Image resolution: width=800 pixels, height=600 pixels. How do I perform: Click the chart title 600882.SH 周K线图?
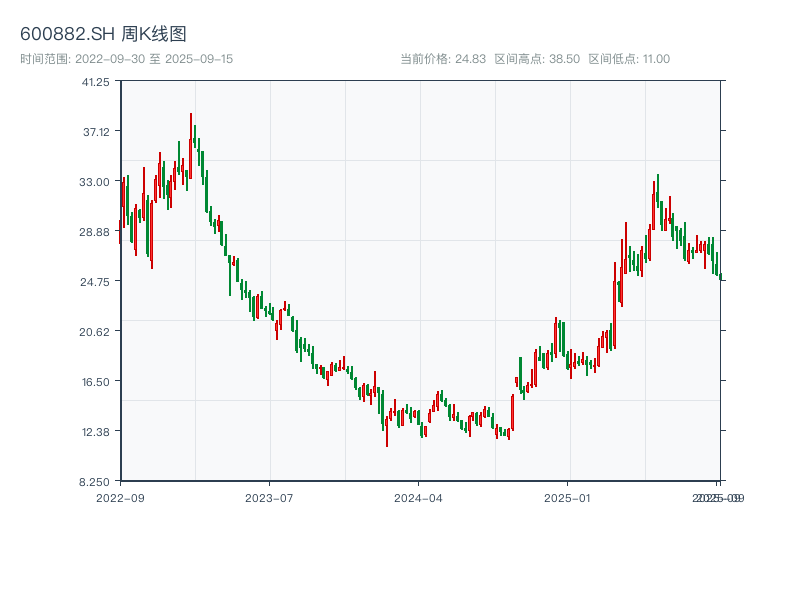click(x=103, y=34)
